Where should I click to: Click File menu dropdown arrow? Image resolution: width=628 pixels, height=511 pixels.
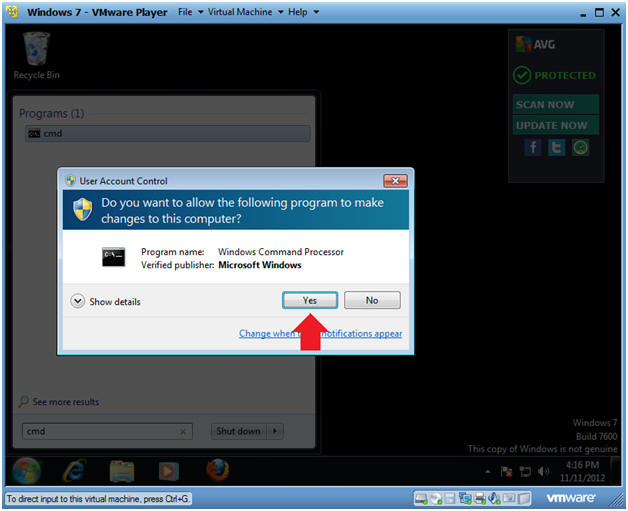coord(201,12)
